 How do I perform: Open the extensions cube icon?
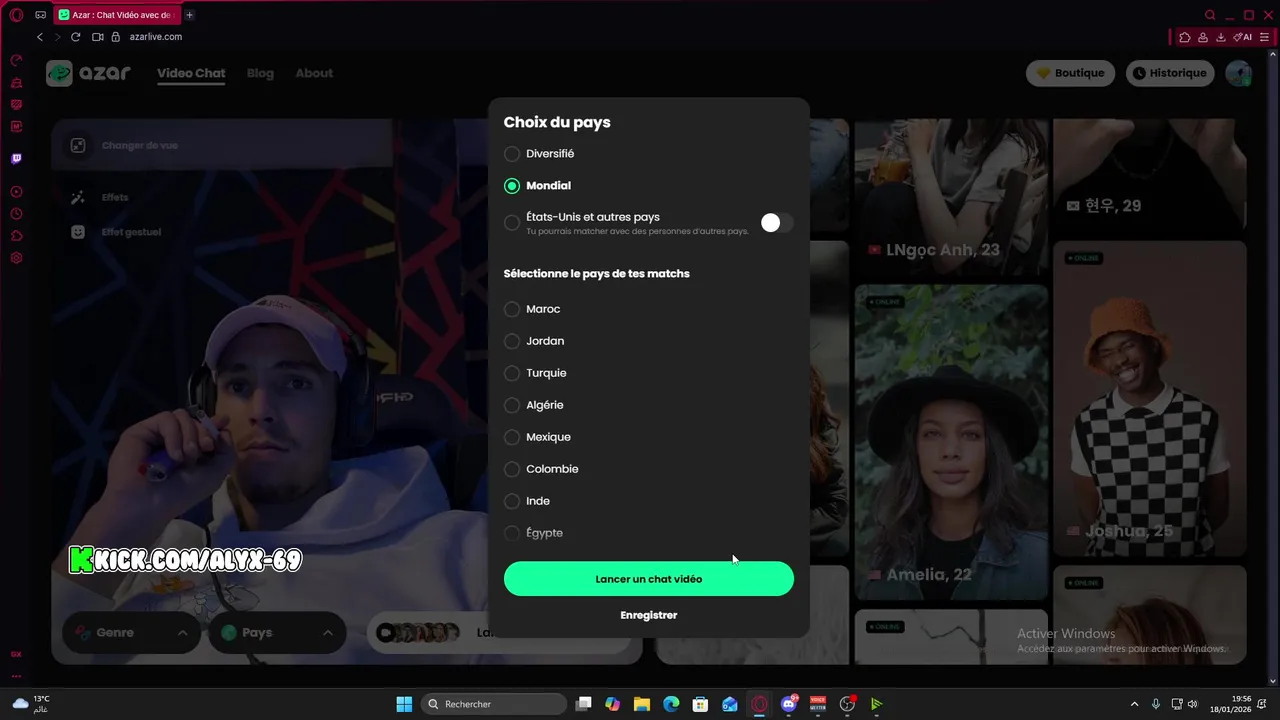click(x=1185, y=37)
